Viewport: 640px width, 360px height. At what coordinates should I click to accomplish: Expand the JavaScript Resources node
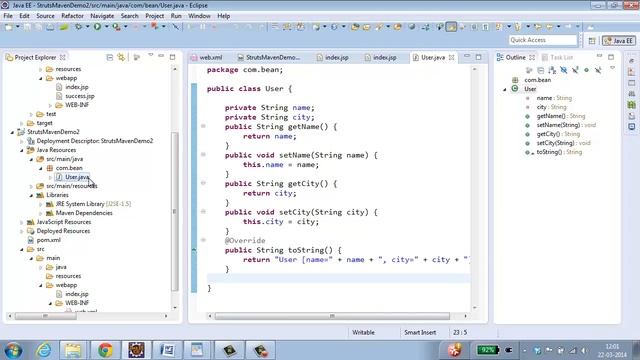click(x=22, y=222)
